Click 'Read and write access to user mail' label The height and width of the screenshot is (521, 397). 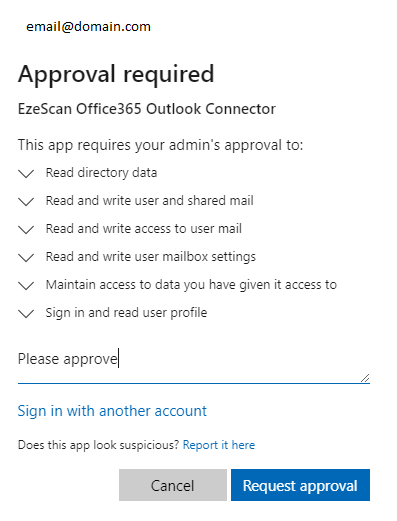click(x=144, y=229)
